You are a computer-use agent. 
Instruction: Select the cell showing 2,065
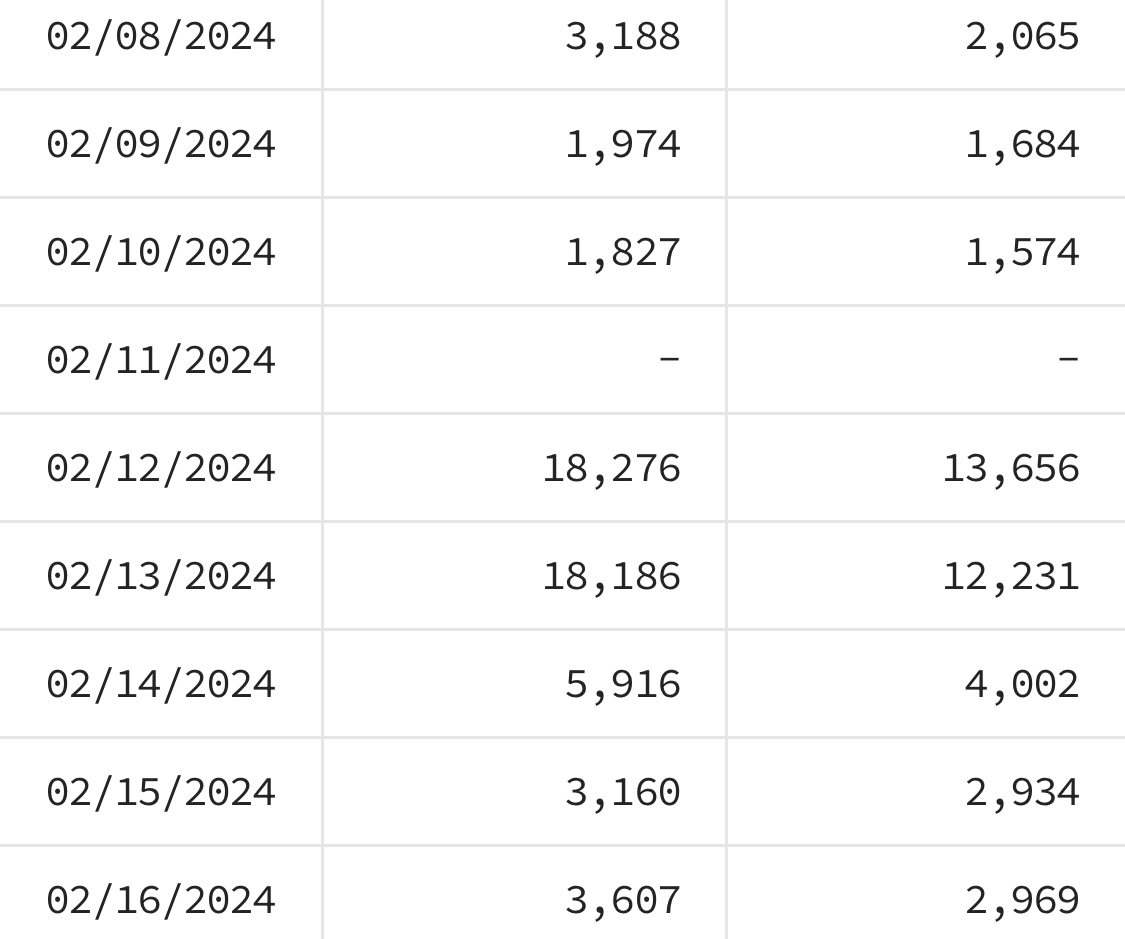[926, 37]
